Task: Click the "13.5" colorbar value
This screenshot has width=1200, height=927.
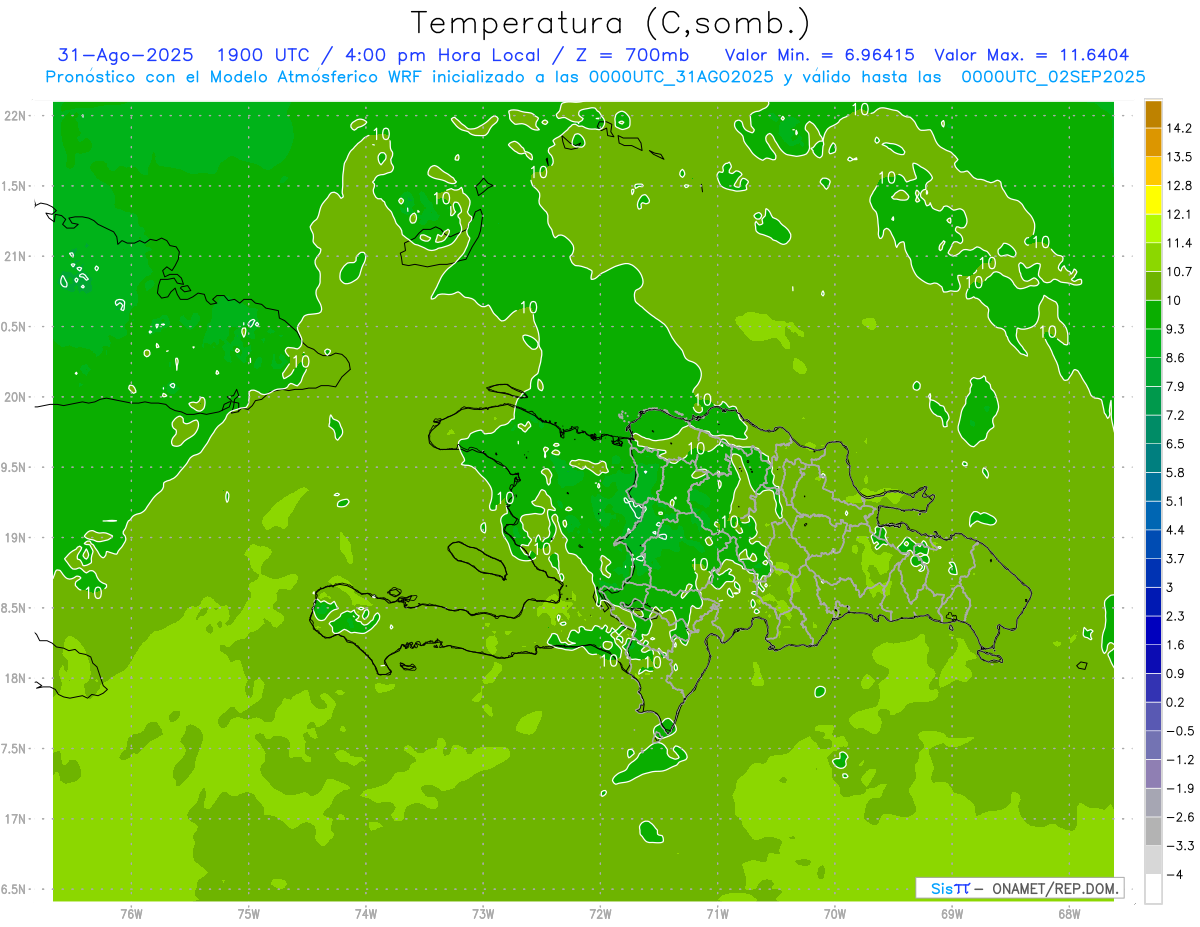Action: click(1179, 157)
